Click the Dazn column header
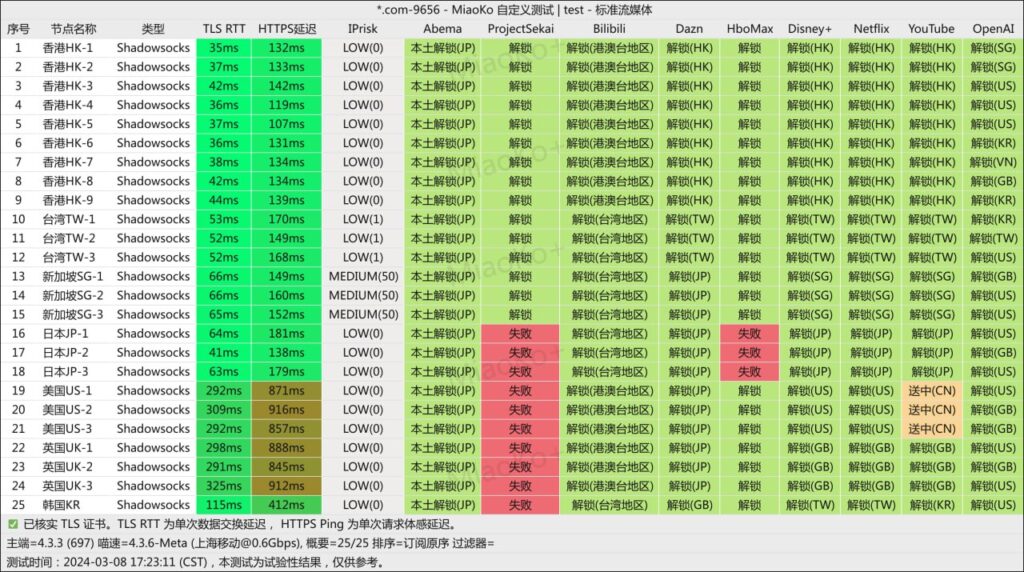The width and height of the screenshot is (1024, 572). pos(689,29)
